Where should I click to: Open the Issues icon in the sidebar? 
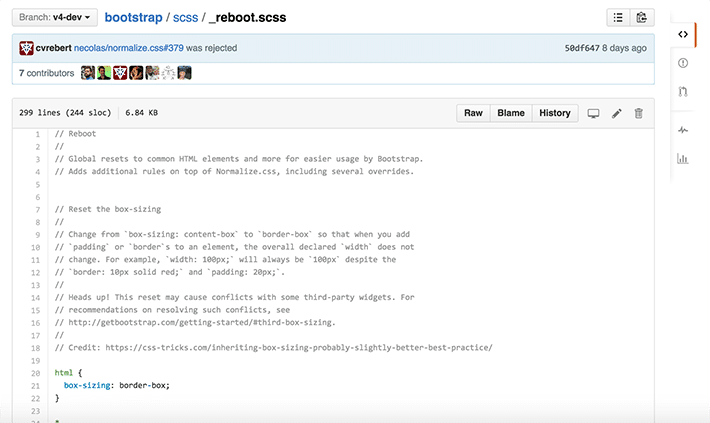click(x=683, y=63)
